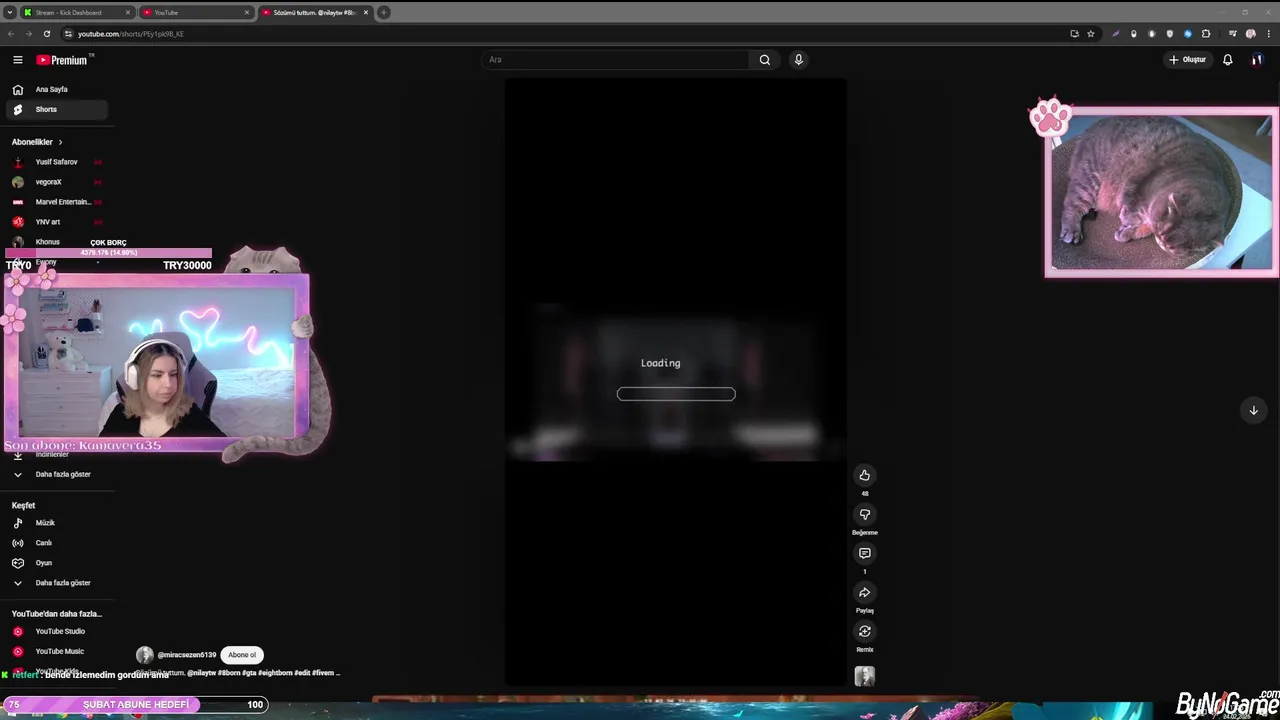1280x720 pixels.
Task: Open the blue round extension icon
Action: tap(1188, 34)
